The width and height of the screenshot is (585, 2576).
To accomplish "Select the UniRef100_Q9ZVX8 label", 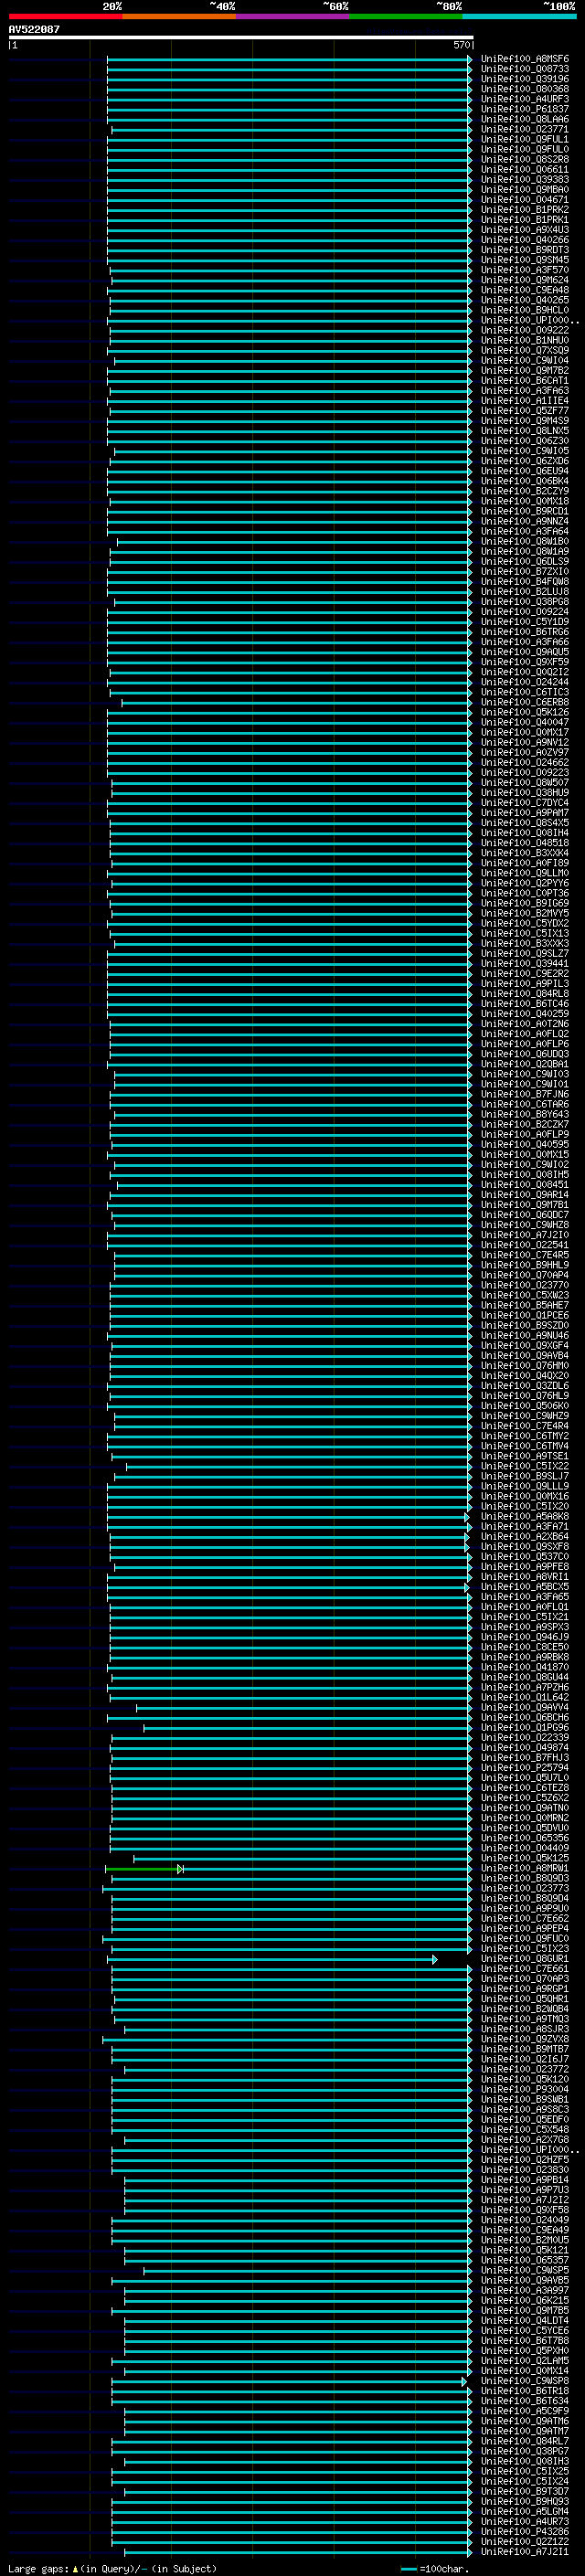I will point(525,2039).
